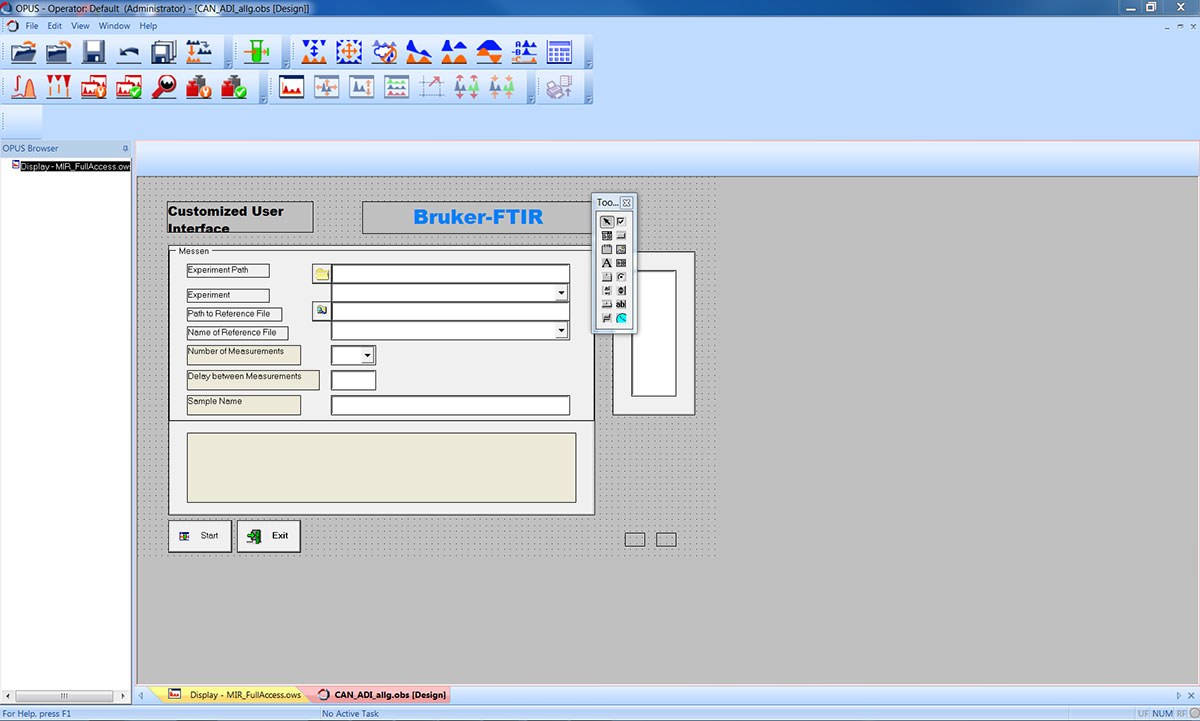Viewport: 1200px width, 721px height.
Task: Select the picture control tool in Toolbox
Action: [x=621, y=249]
